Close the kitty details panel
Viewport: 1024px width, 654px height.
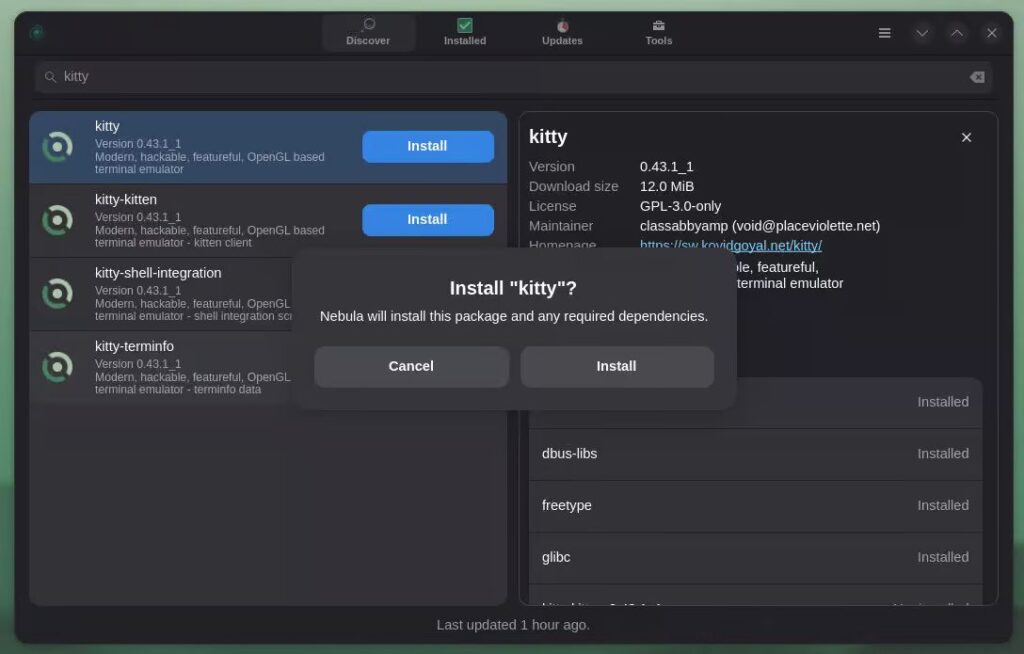click(966, 137)
